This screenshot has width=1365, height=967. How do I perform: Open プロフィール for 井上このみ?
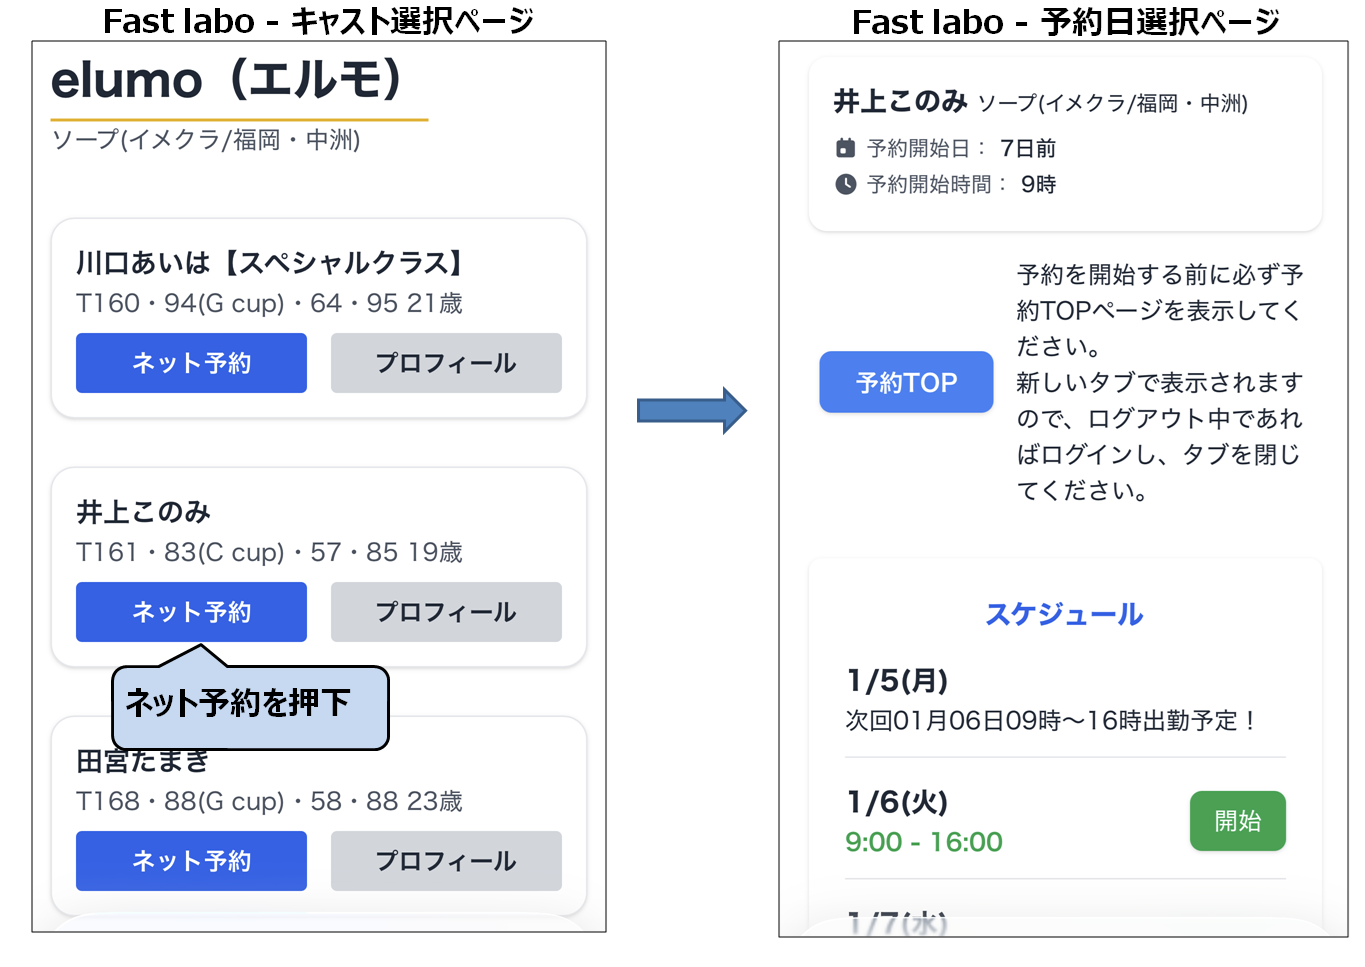(446, 612)
